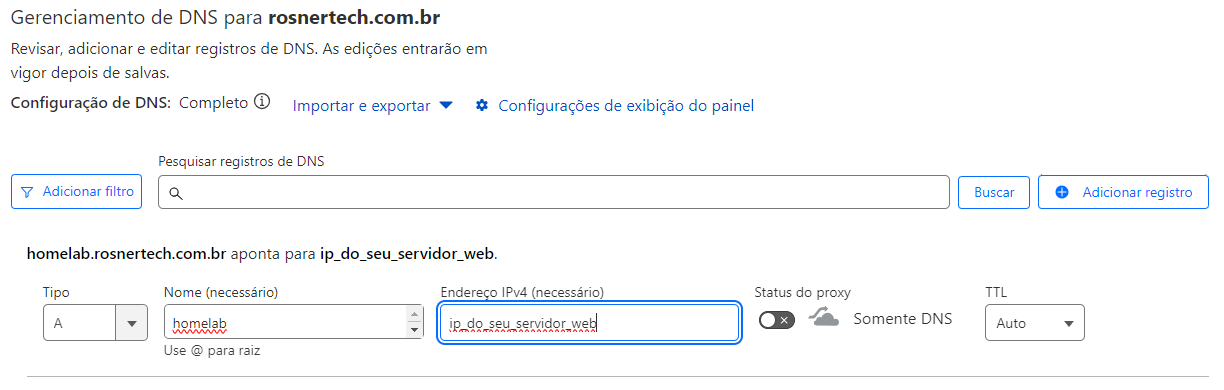Click the Buscar button
This screenshot has width=1224, height=390.
pos(994,192)
